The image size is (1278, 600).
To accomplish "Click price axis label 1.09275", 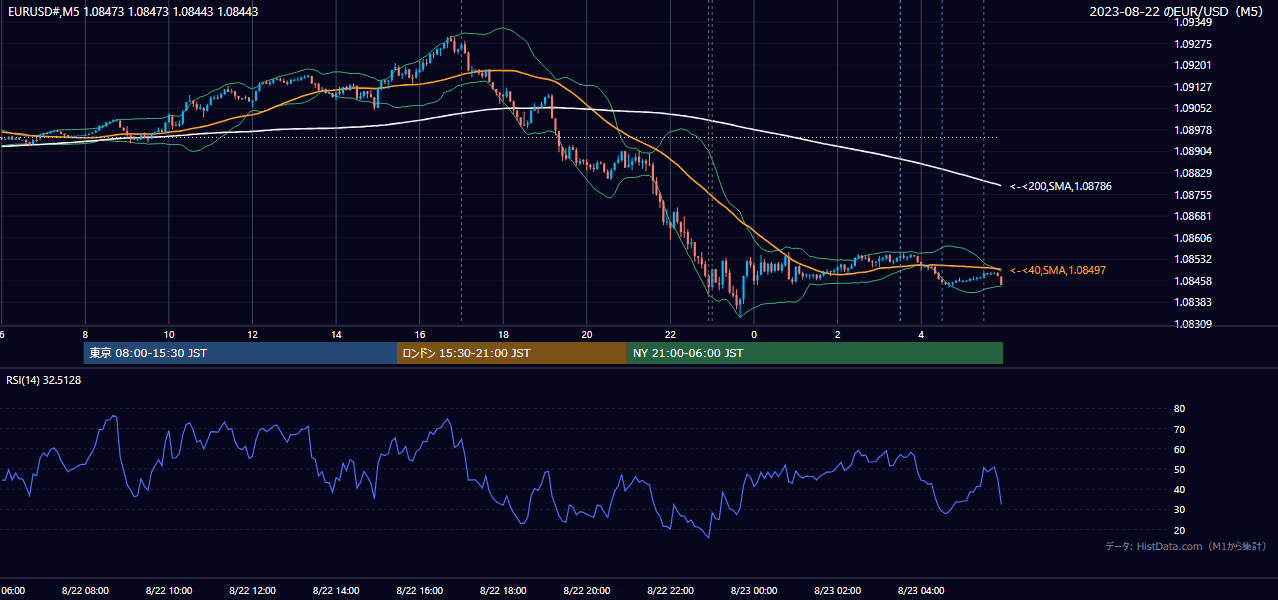I will [x=1193, y=44].
